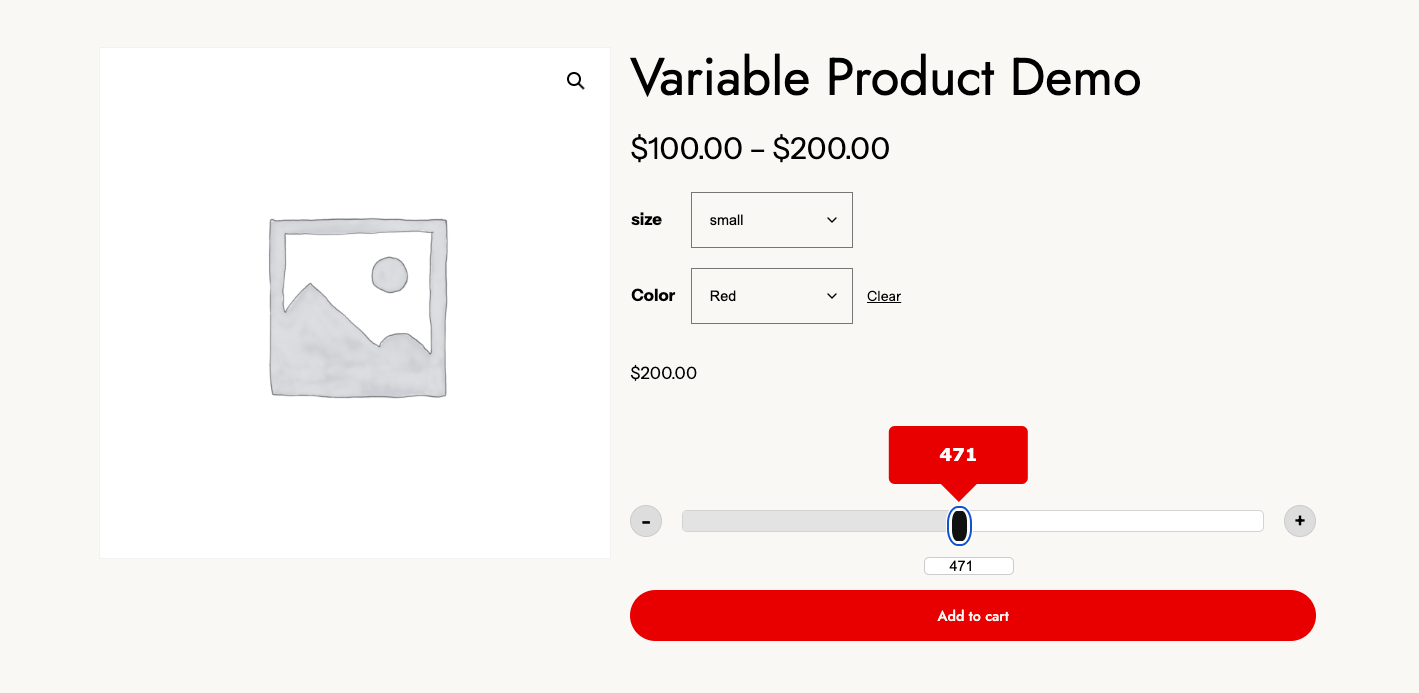Click the Color attribute label
Image resolution: width=1419 pixels, height=693 pixels.
click(x=653, y=296)
